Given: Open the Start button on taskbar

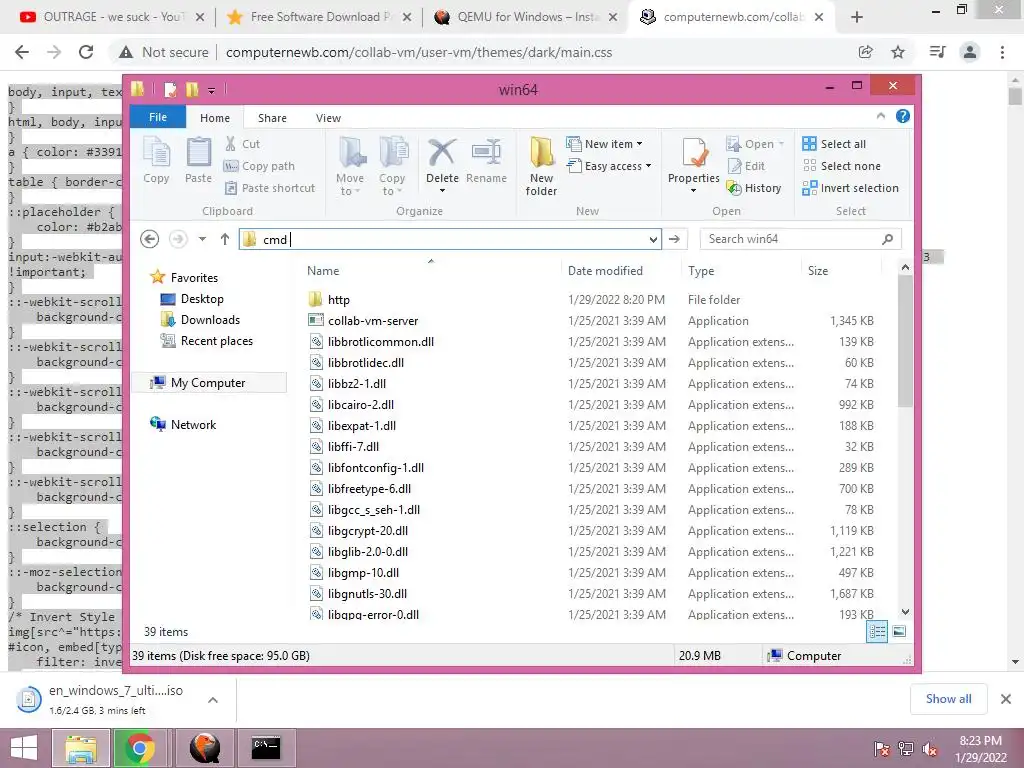Looking at the screenshot, I should (x=24, y=748).
